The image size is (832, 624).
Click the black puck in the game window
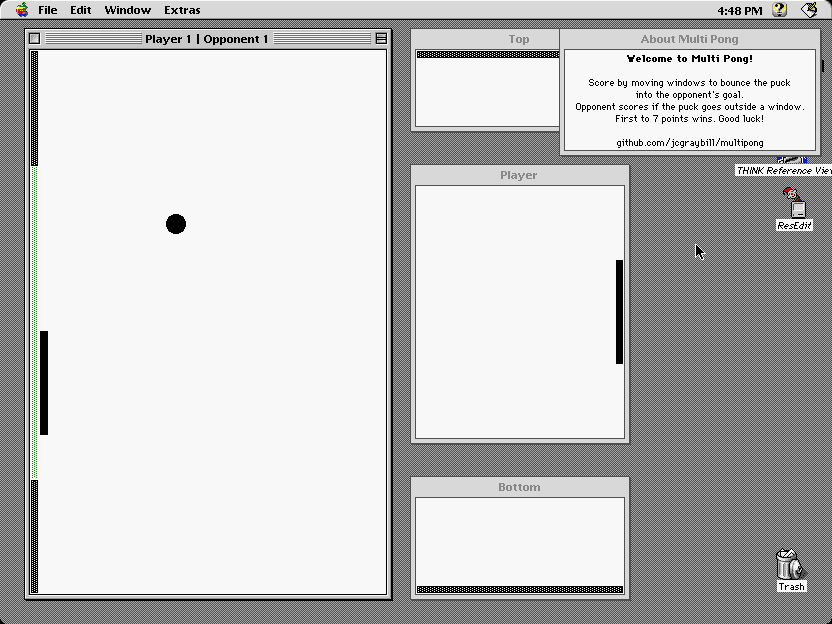[x=176, y=224]
